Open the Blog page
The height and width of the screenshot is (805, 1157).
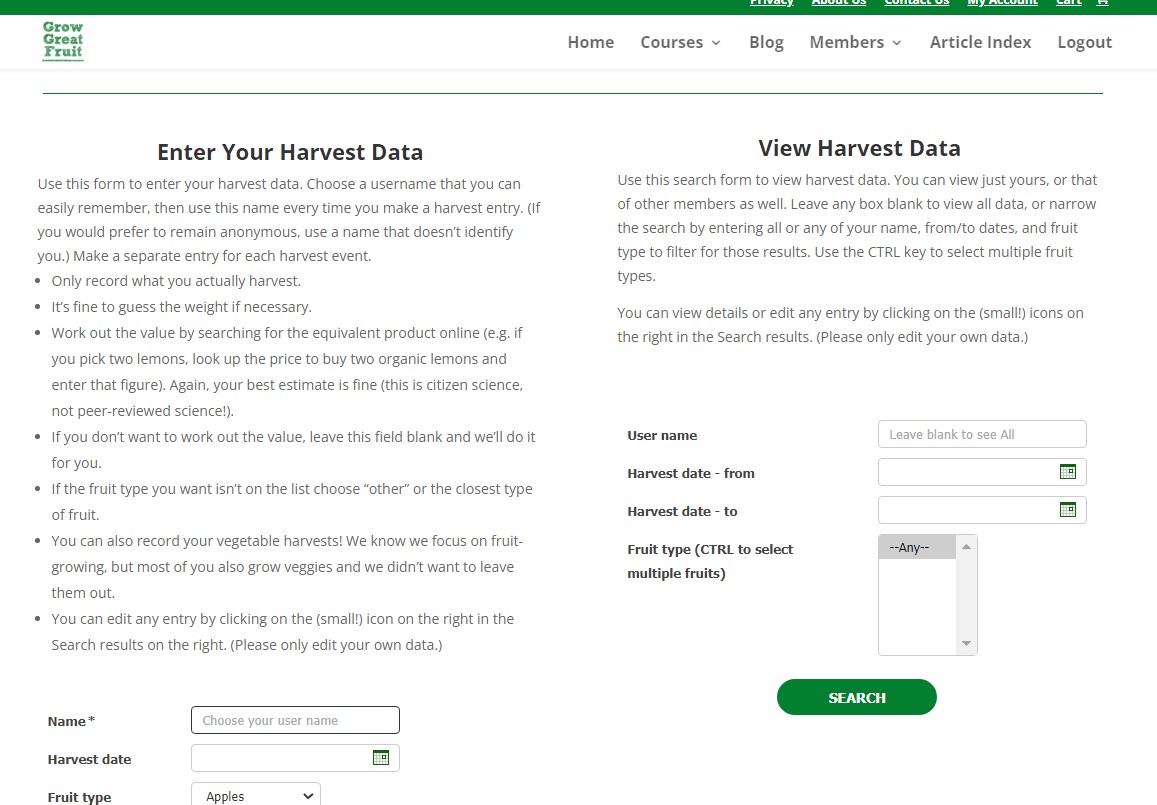pyautogui.click(x=766, y=42)
